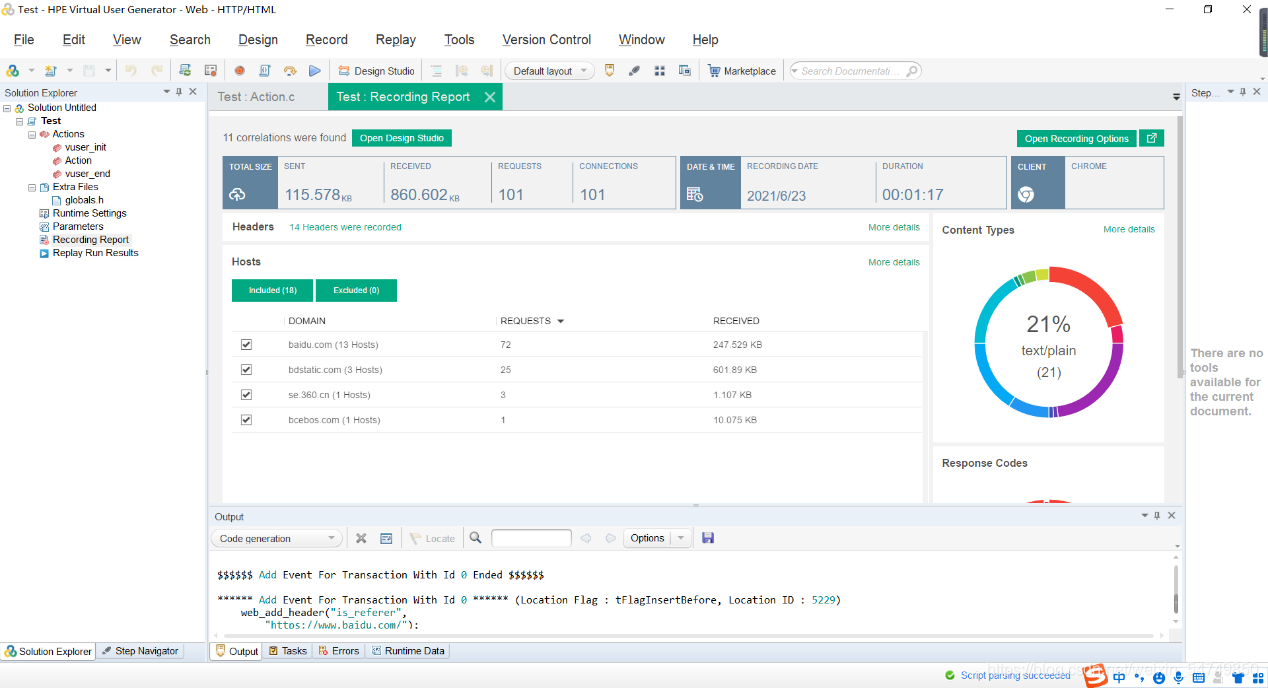Toggle the bdstatic.com host checkbox
Screen dimensions: 1268x688
point(246,370)
